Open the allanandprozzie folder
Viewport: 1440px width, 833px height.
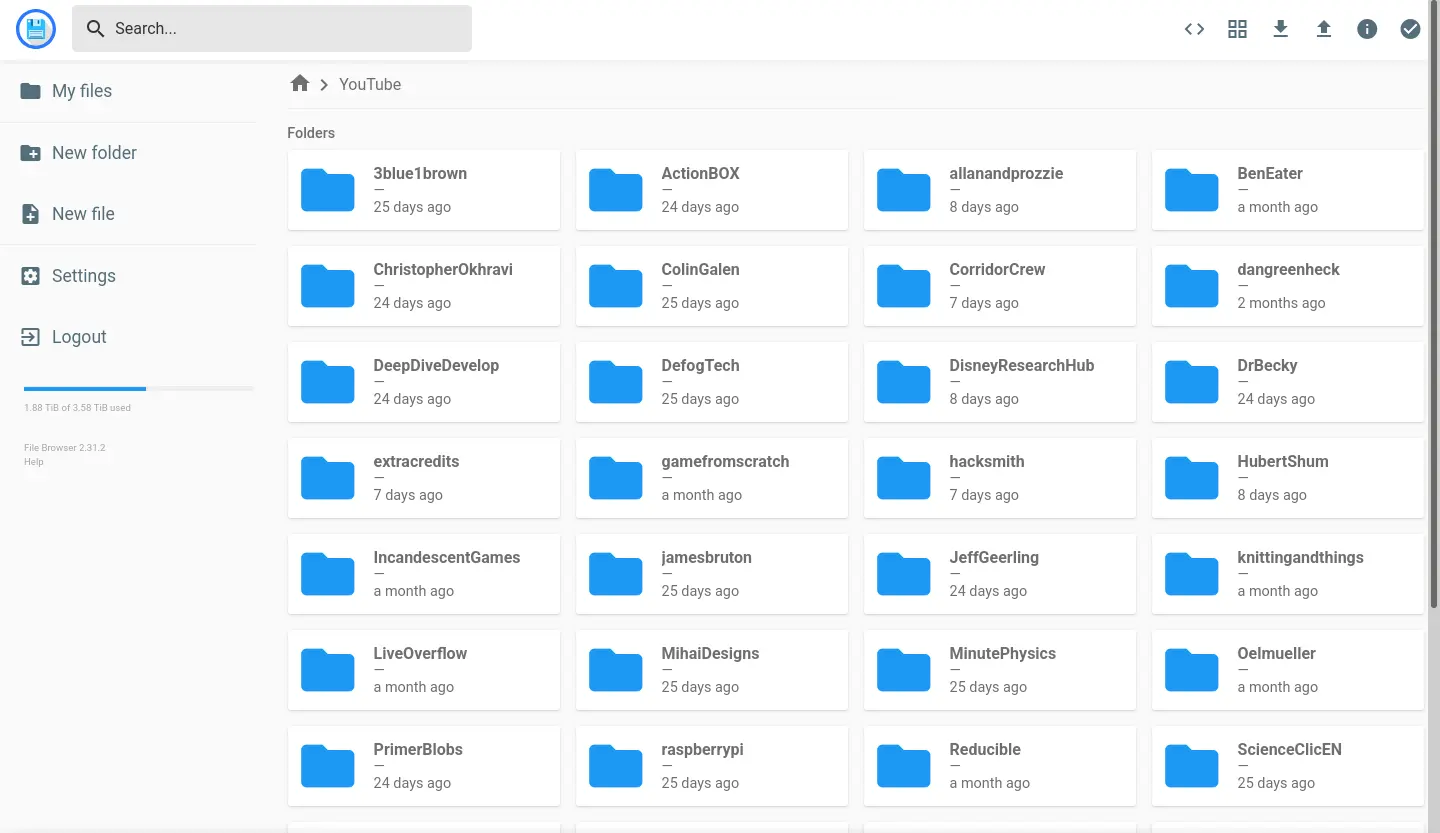[1000, 190]
